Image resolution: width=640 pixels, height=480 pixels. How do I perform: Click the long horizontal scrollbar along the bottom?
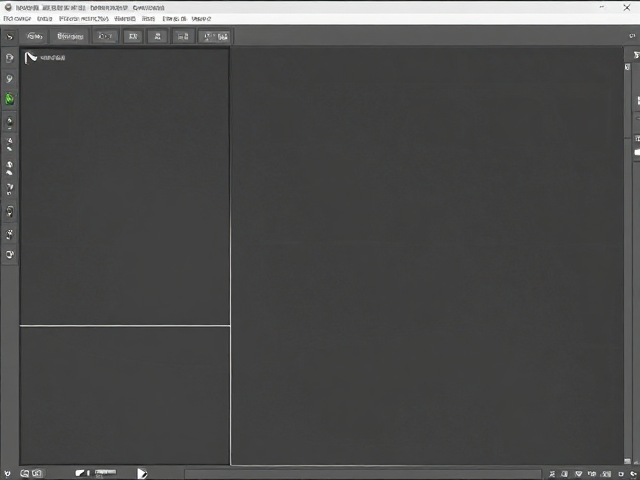tap(363, 474)
